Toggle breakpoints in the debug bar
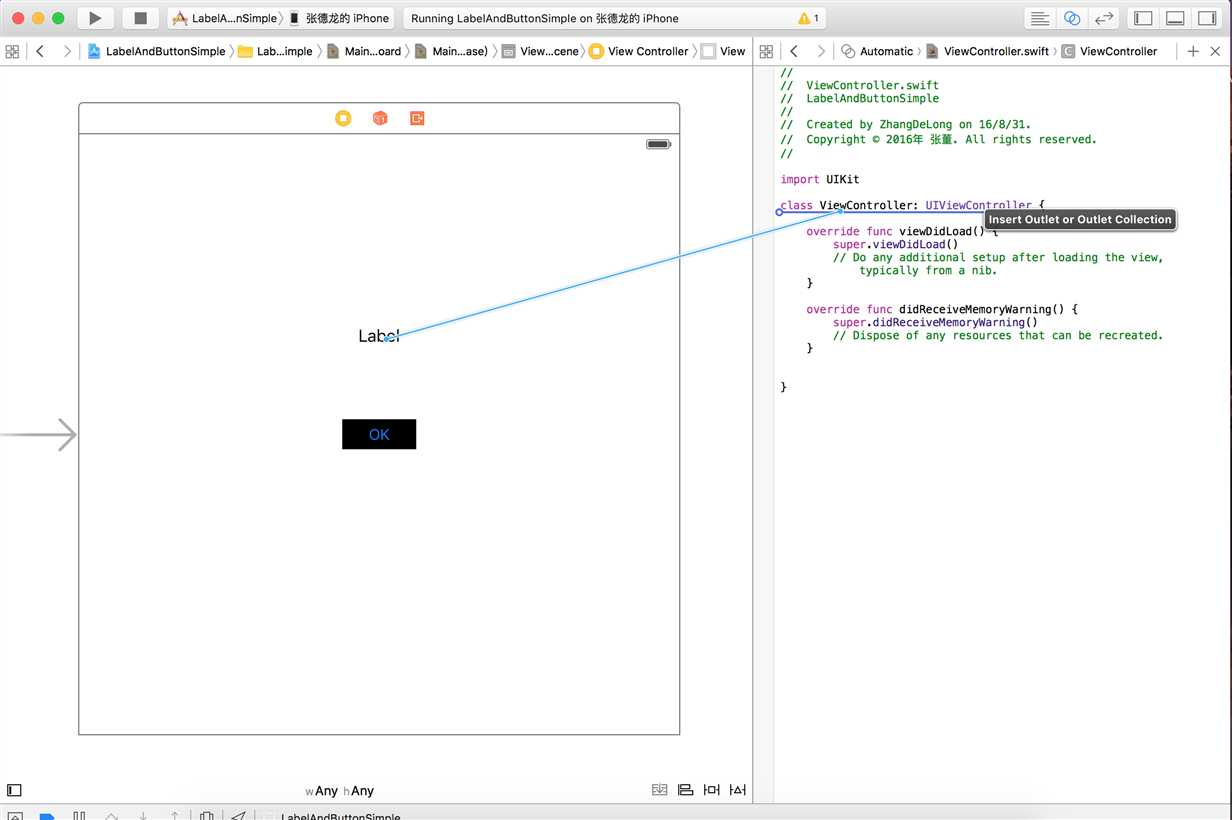The height and width of the screenshot is (820, 1232). point(46,816)
